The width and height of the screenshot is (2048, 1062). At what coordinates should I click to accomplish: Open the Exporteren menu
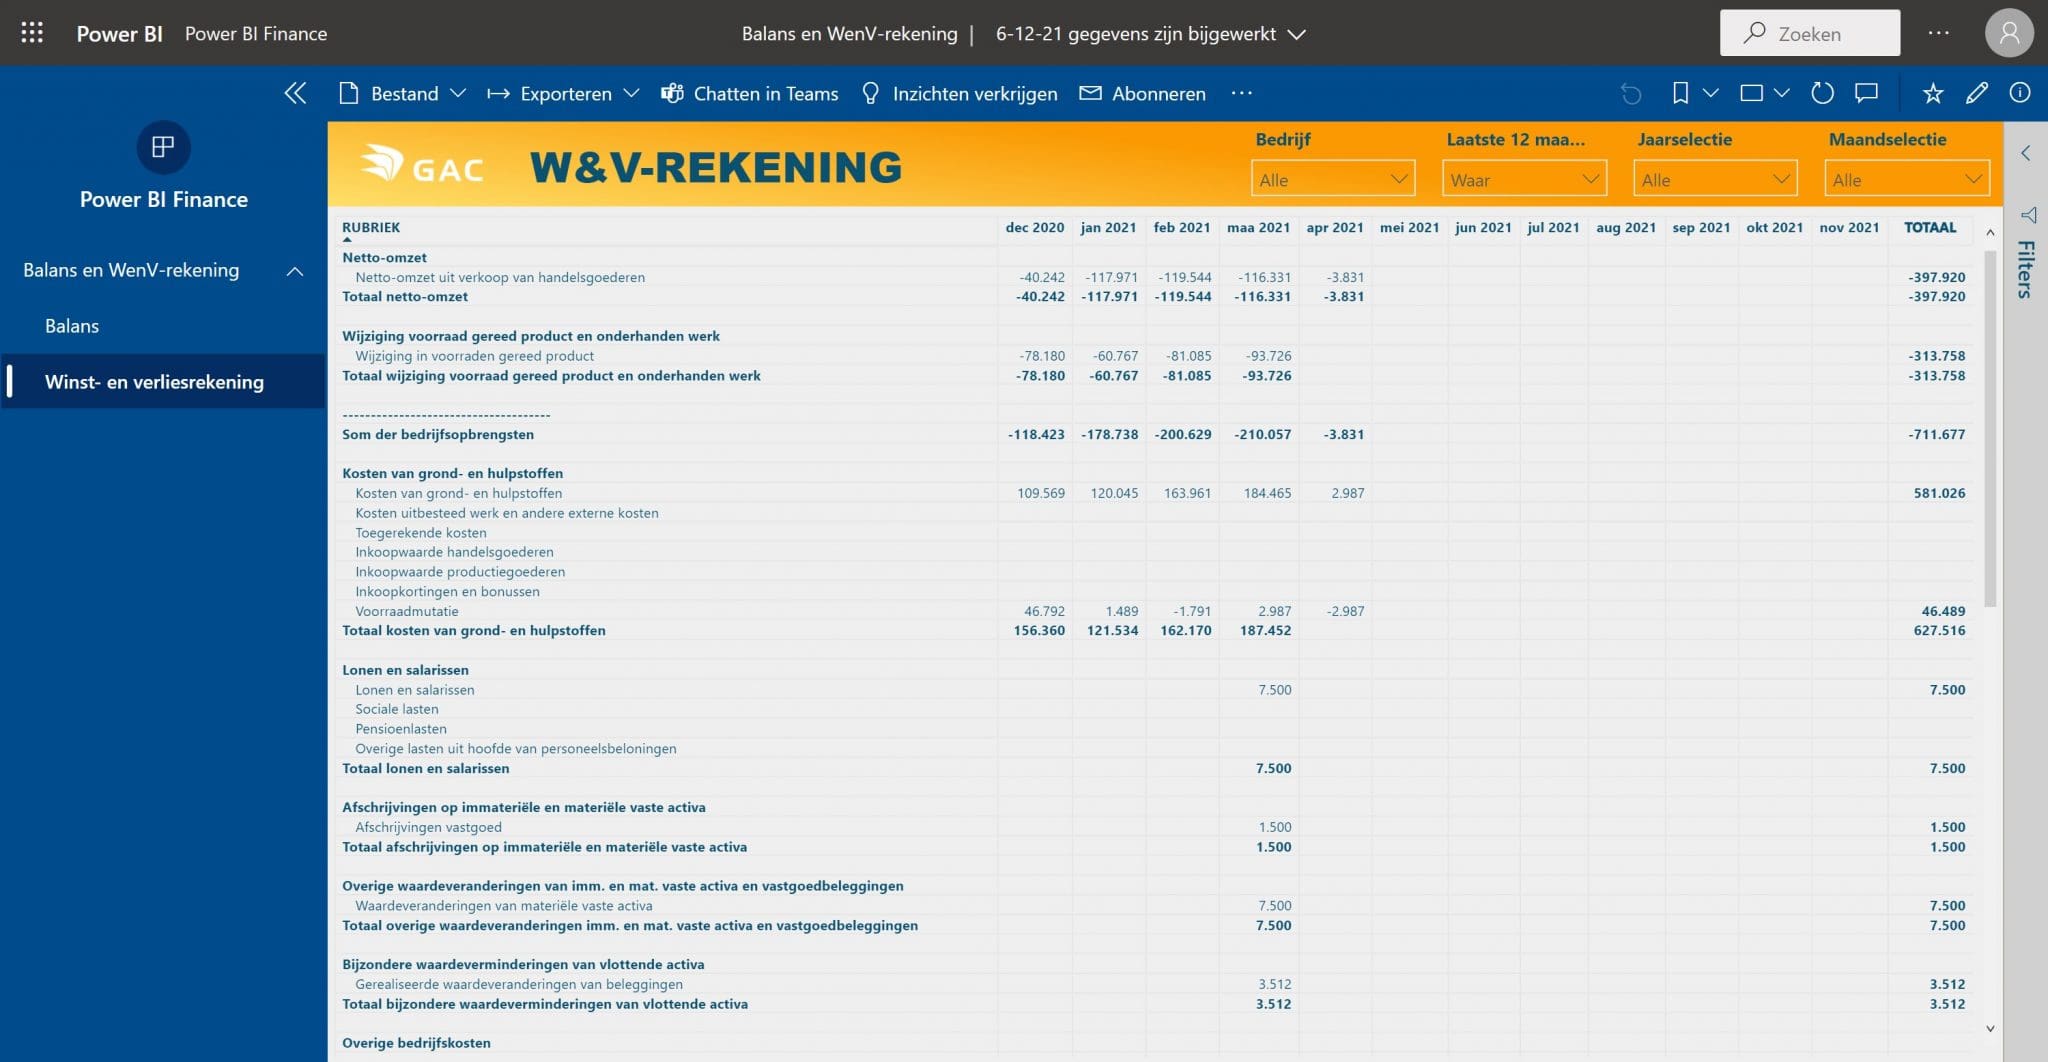563,93
